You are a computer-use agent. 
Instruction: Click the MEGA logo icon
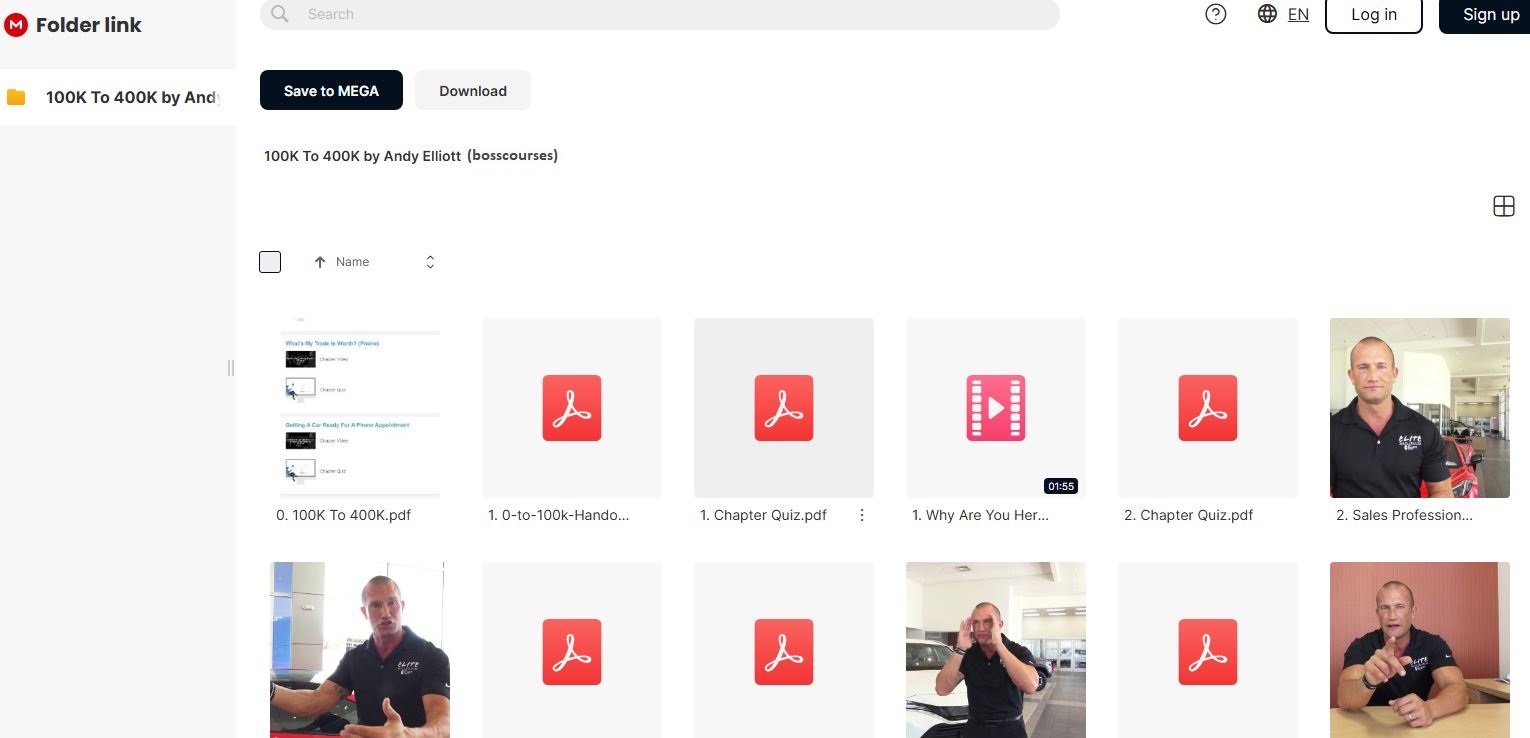(16, 25)
